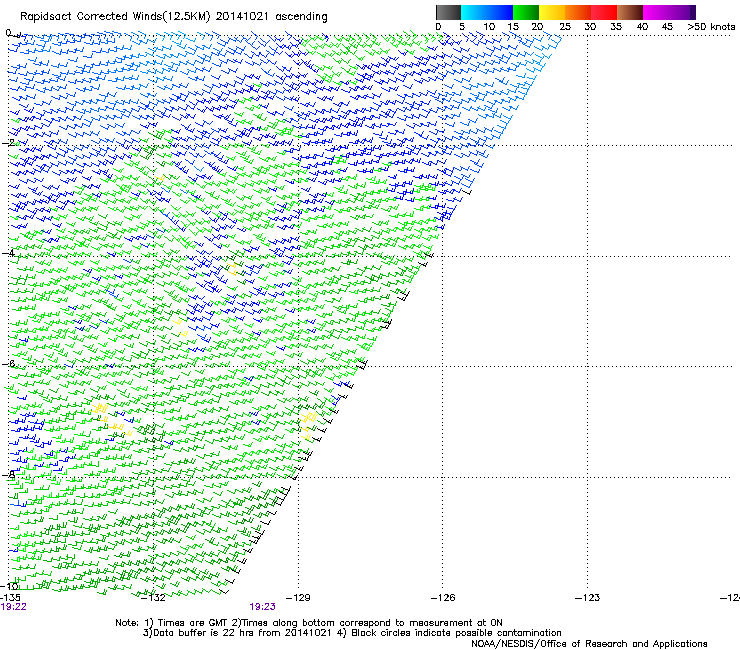Click the legend label '25'
This screenshot has width=740, height=650.
[x=565, y=27]
